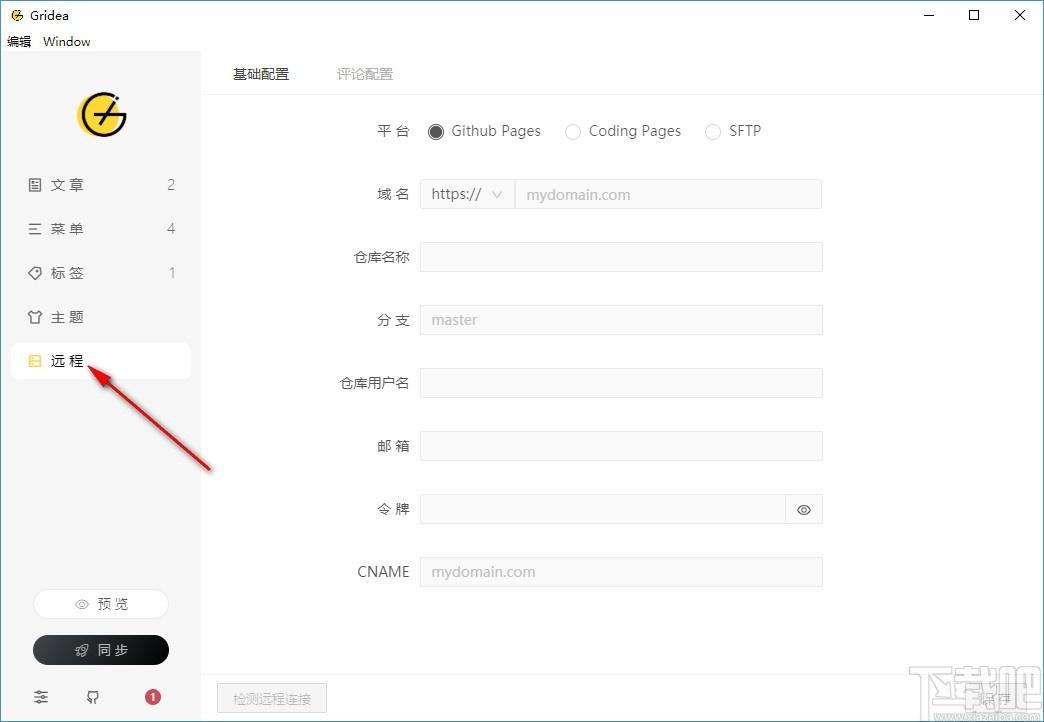Open the Window menu
The height and width of the screenshot is (722, 1044).
[67, 41]
